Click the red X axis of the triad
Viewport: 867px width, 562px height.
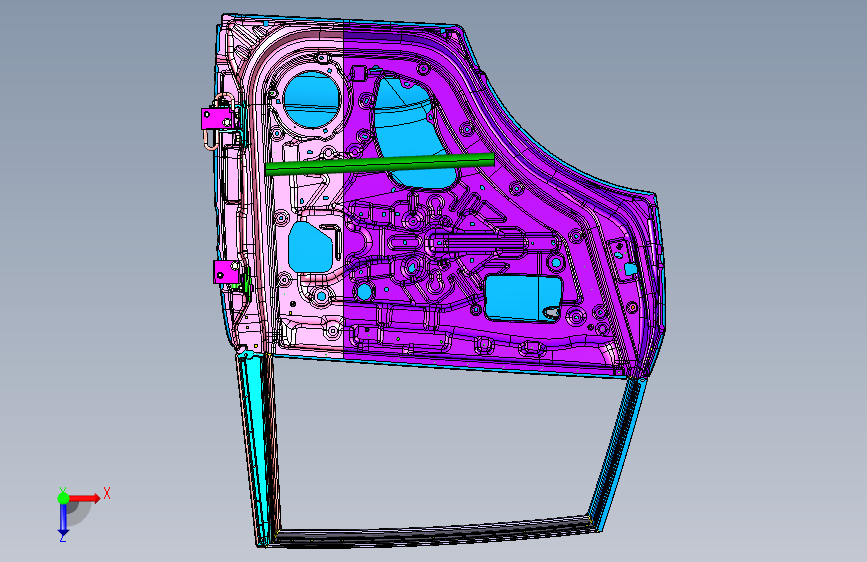(x=84, y=498)
